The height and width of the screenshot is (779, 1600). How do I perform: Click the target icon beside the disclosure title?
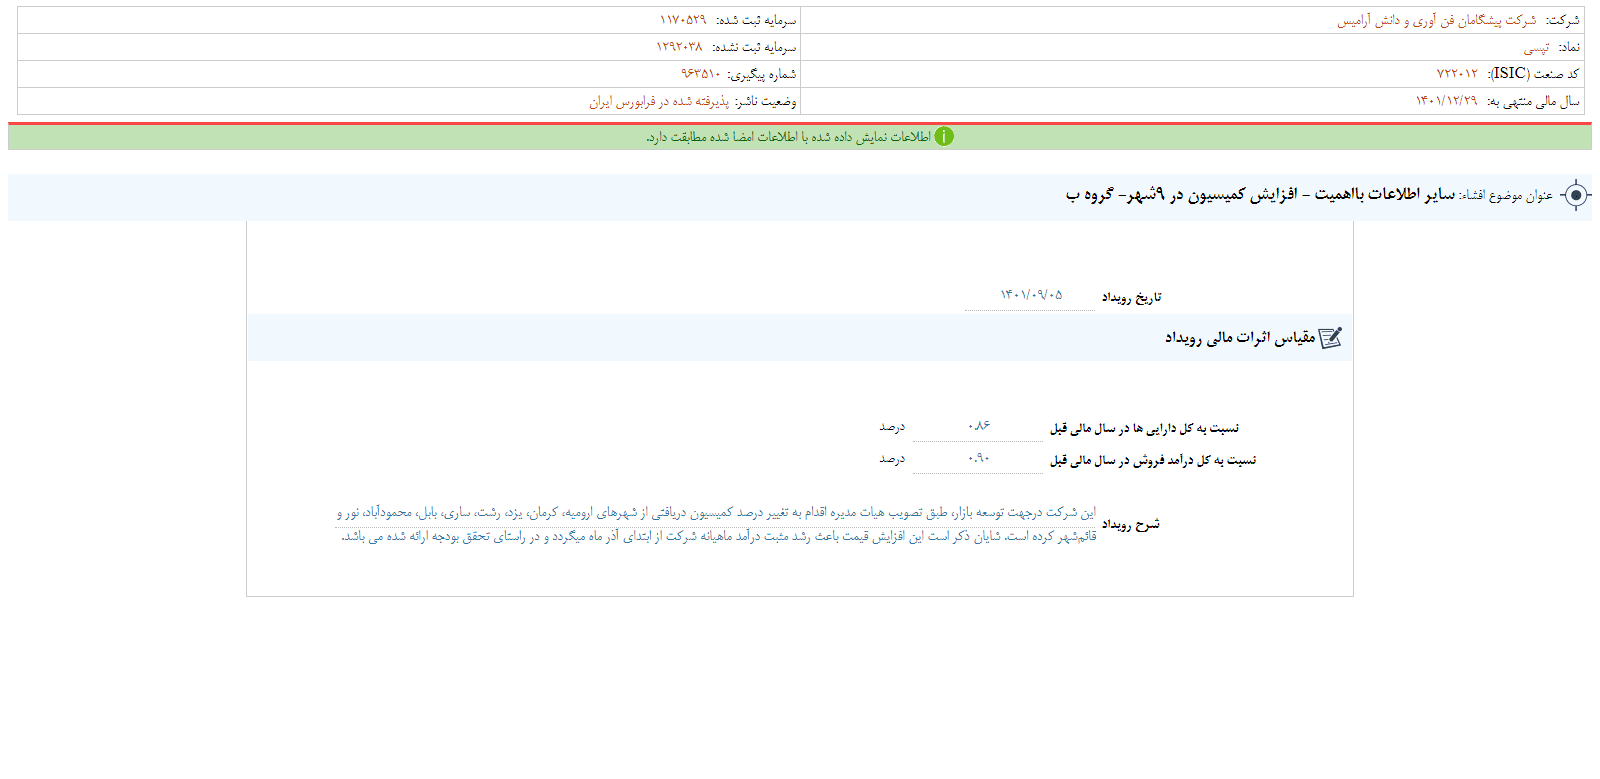tap(1575, 195)
